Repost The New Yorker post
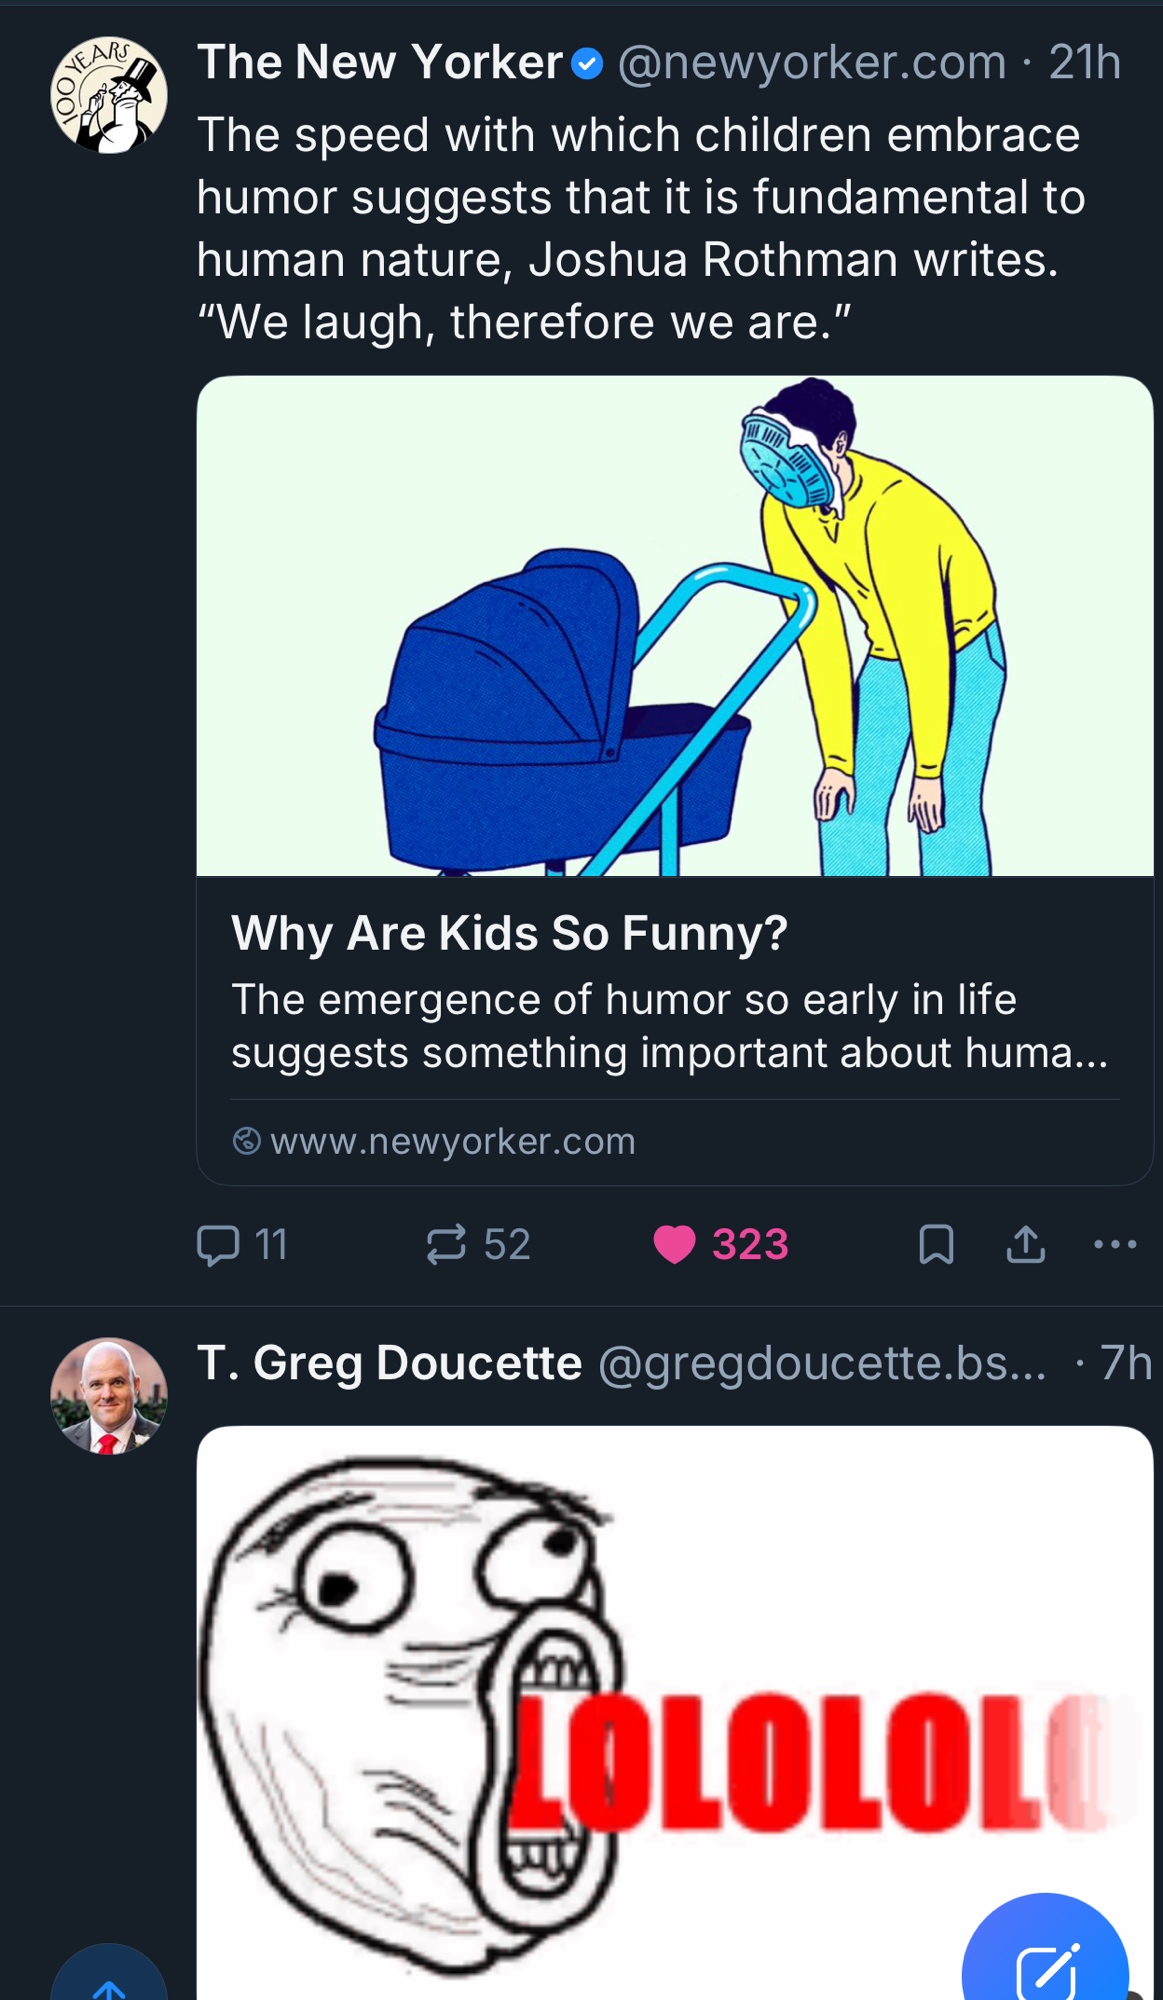The image size is (1163, 2000). tap(446, 1245)
